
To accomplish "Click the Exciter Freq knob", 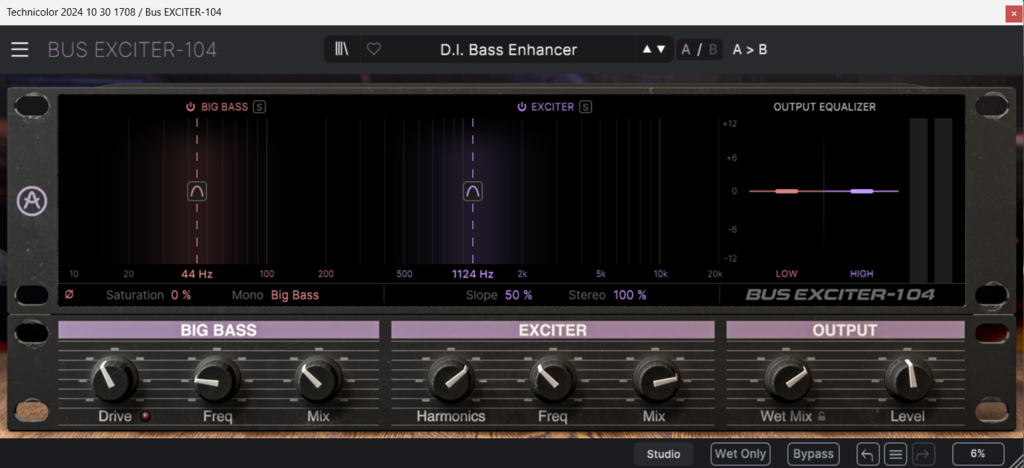I will point(552,379).
